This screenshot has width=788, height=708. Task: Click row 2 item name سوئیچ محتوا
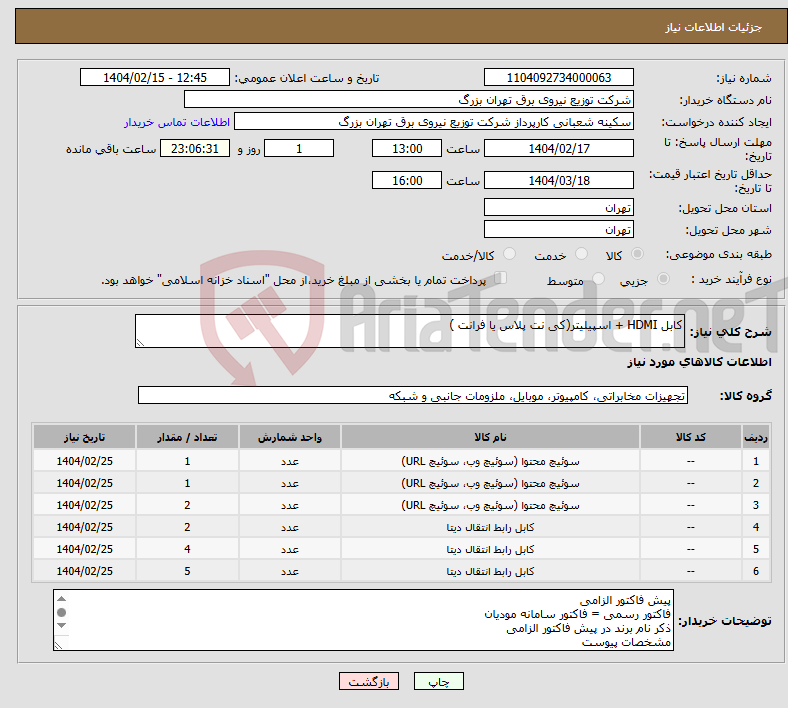(490, 483)
